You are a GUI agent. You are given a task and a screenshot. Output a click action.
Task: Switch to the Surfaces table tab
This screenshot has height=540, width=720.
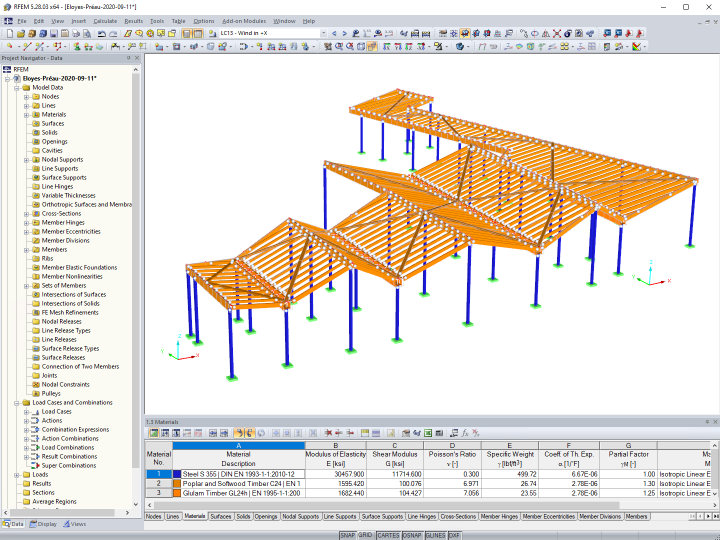(x=220, y=517)
